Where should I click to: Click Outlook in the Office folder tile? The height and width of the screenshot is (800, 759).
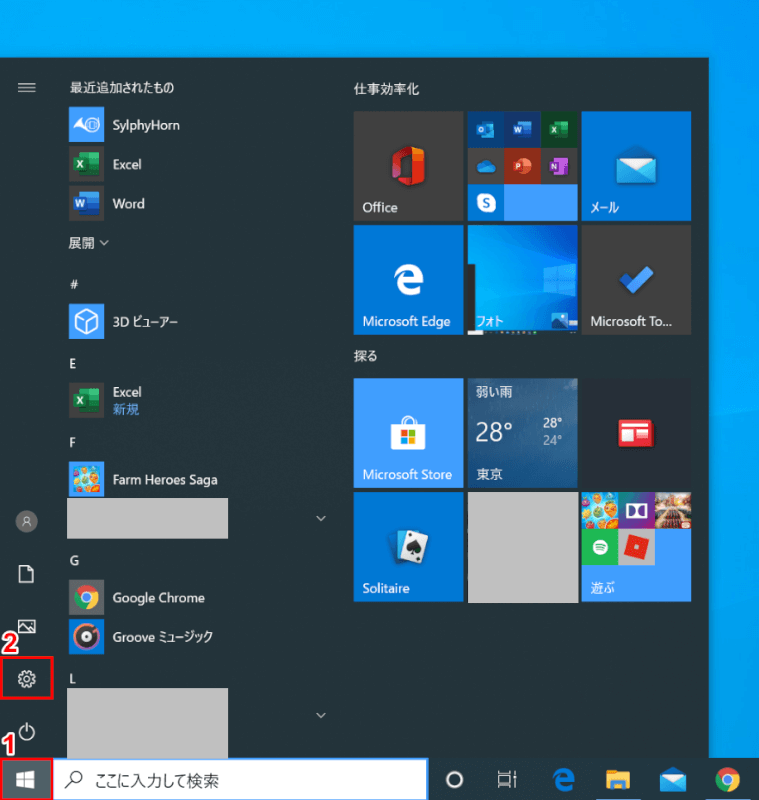pos(486,130)
